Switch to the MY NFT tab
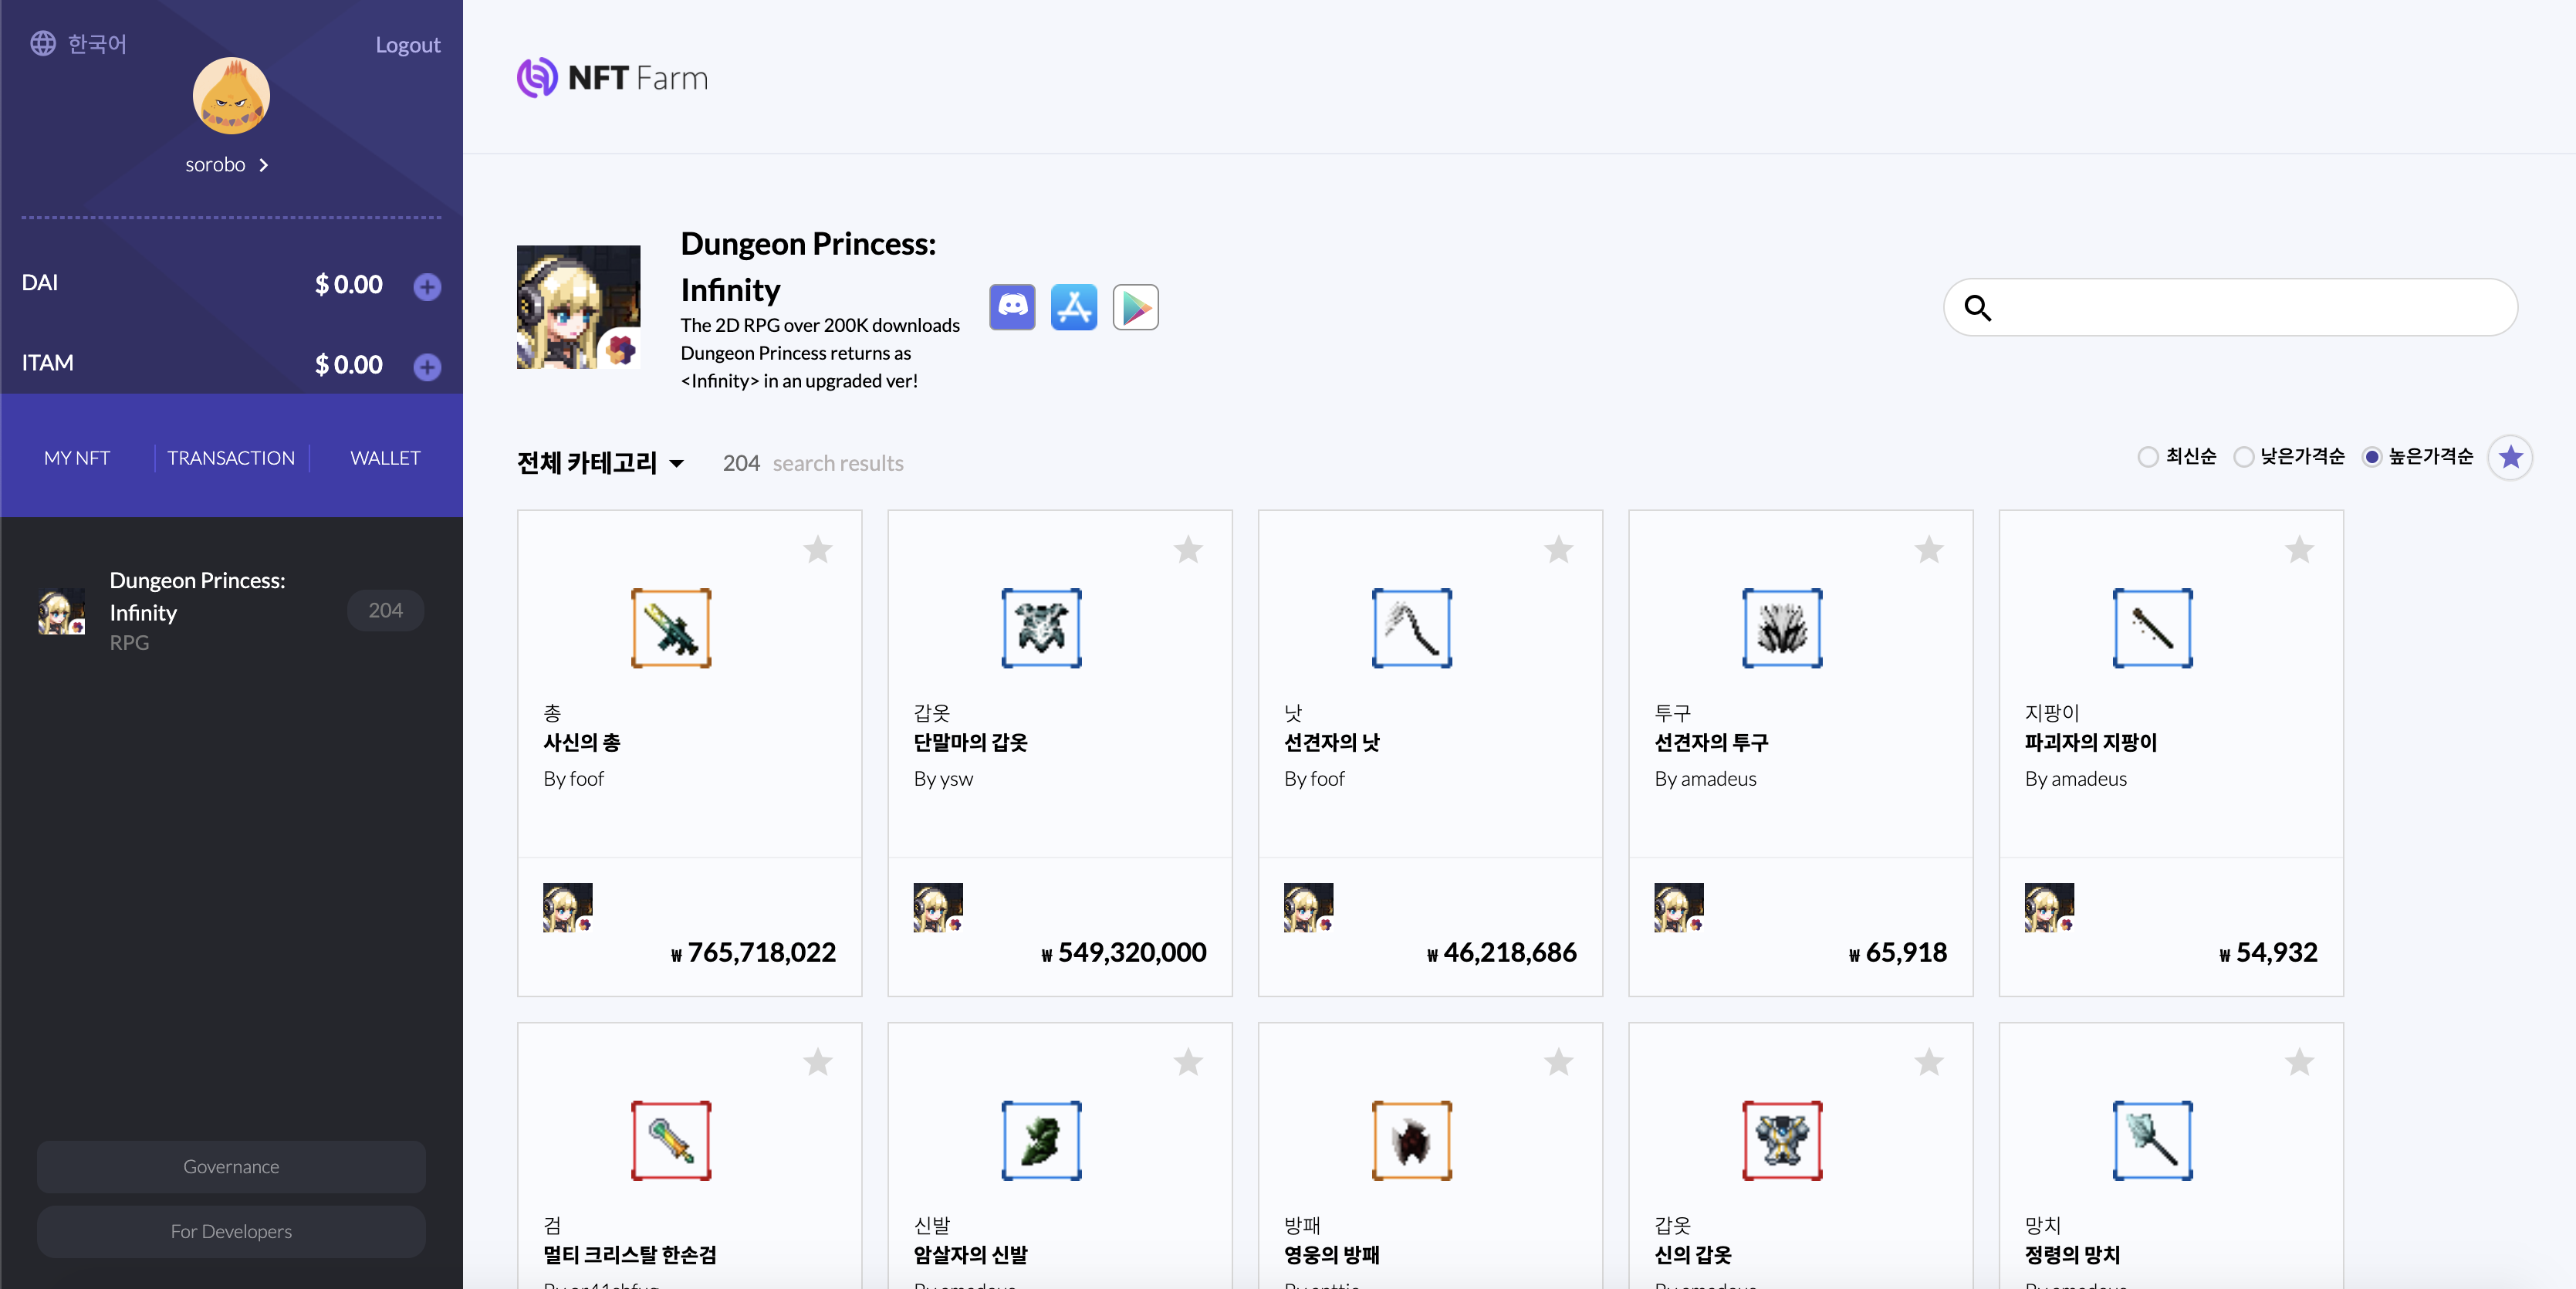The width and height of the screenshot is (2576, 1289). (x=77, y=458)
